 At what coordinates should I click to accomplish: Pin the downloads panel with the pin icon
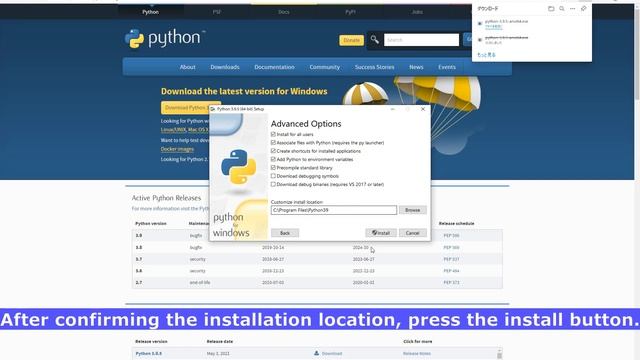pos(584,9)
